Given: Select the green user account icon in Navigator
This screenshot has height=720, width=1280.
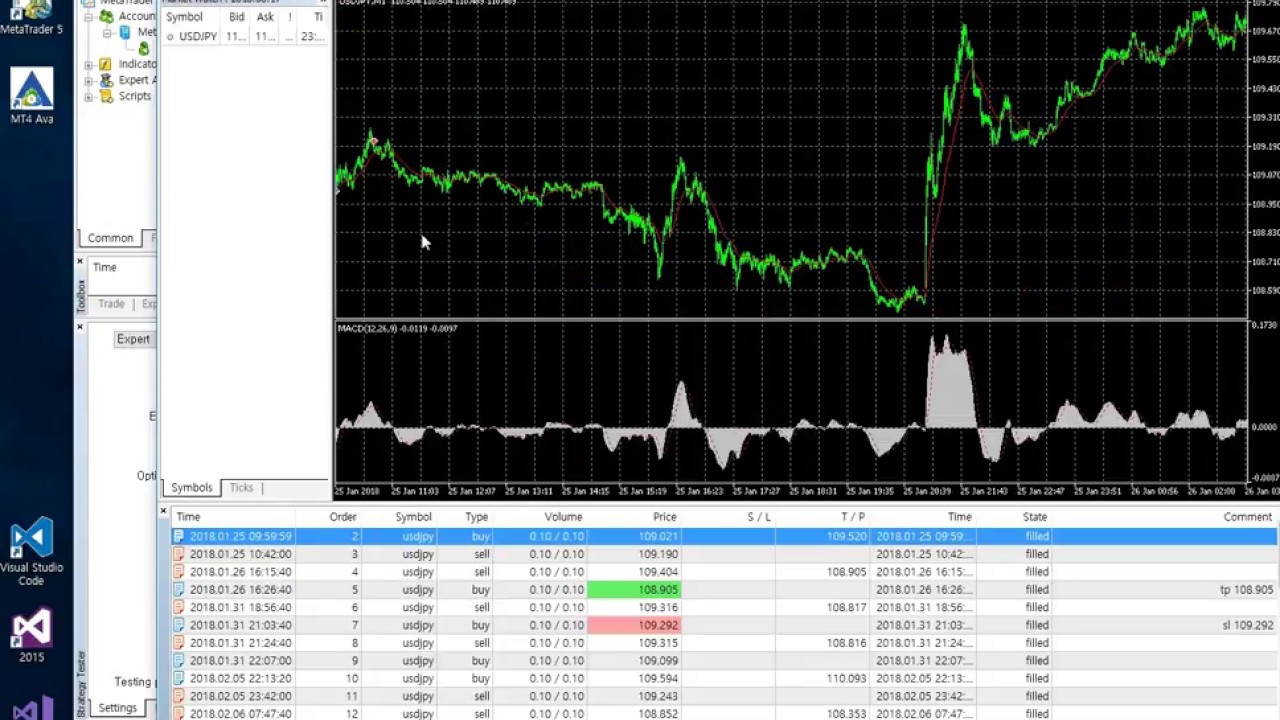Looking at the screenshot, I should (144, 48).
